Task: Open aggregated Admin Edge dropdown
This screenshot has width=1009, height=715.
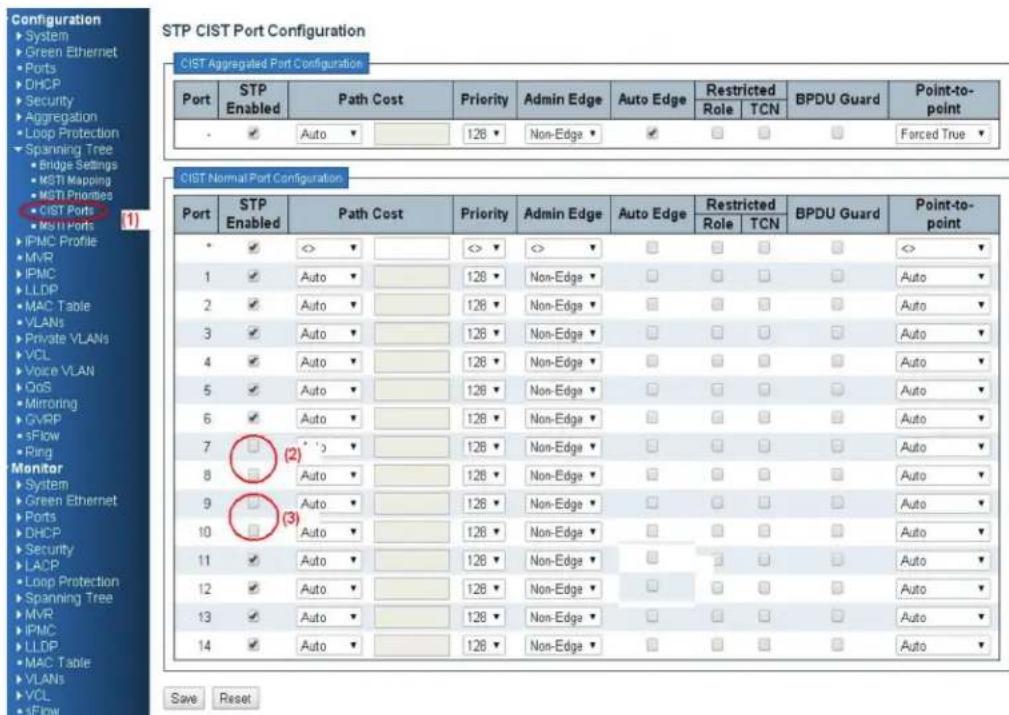Action: coord(563,134)
